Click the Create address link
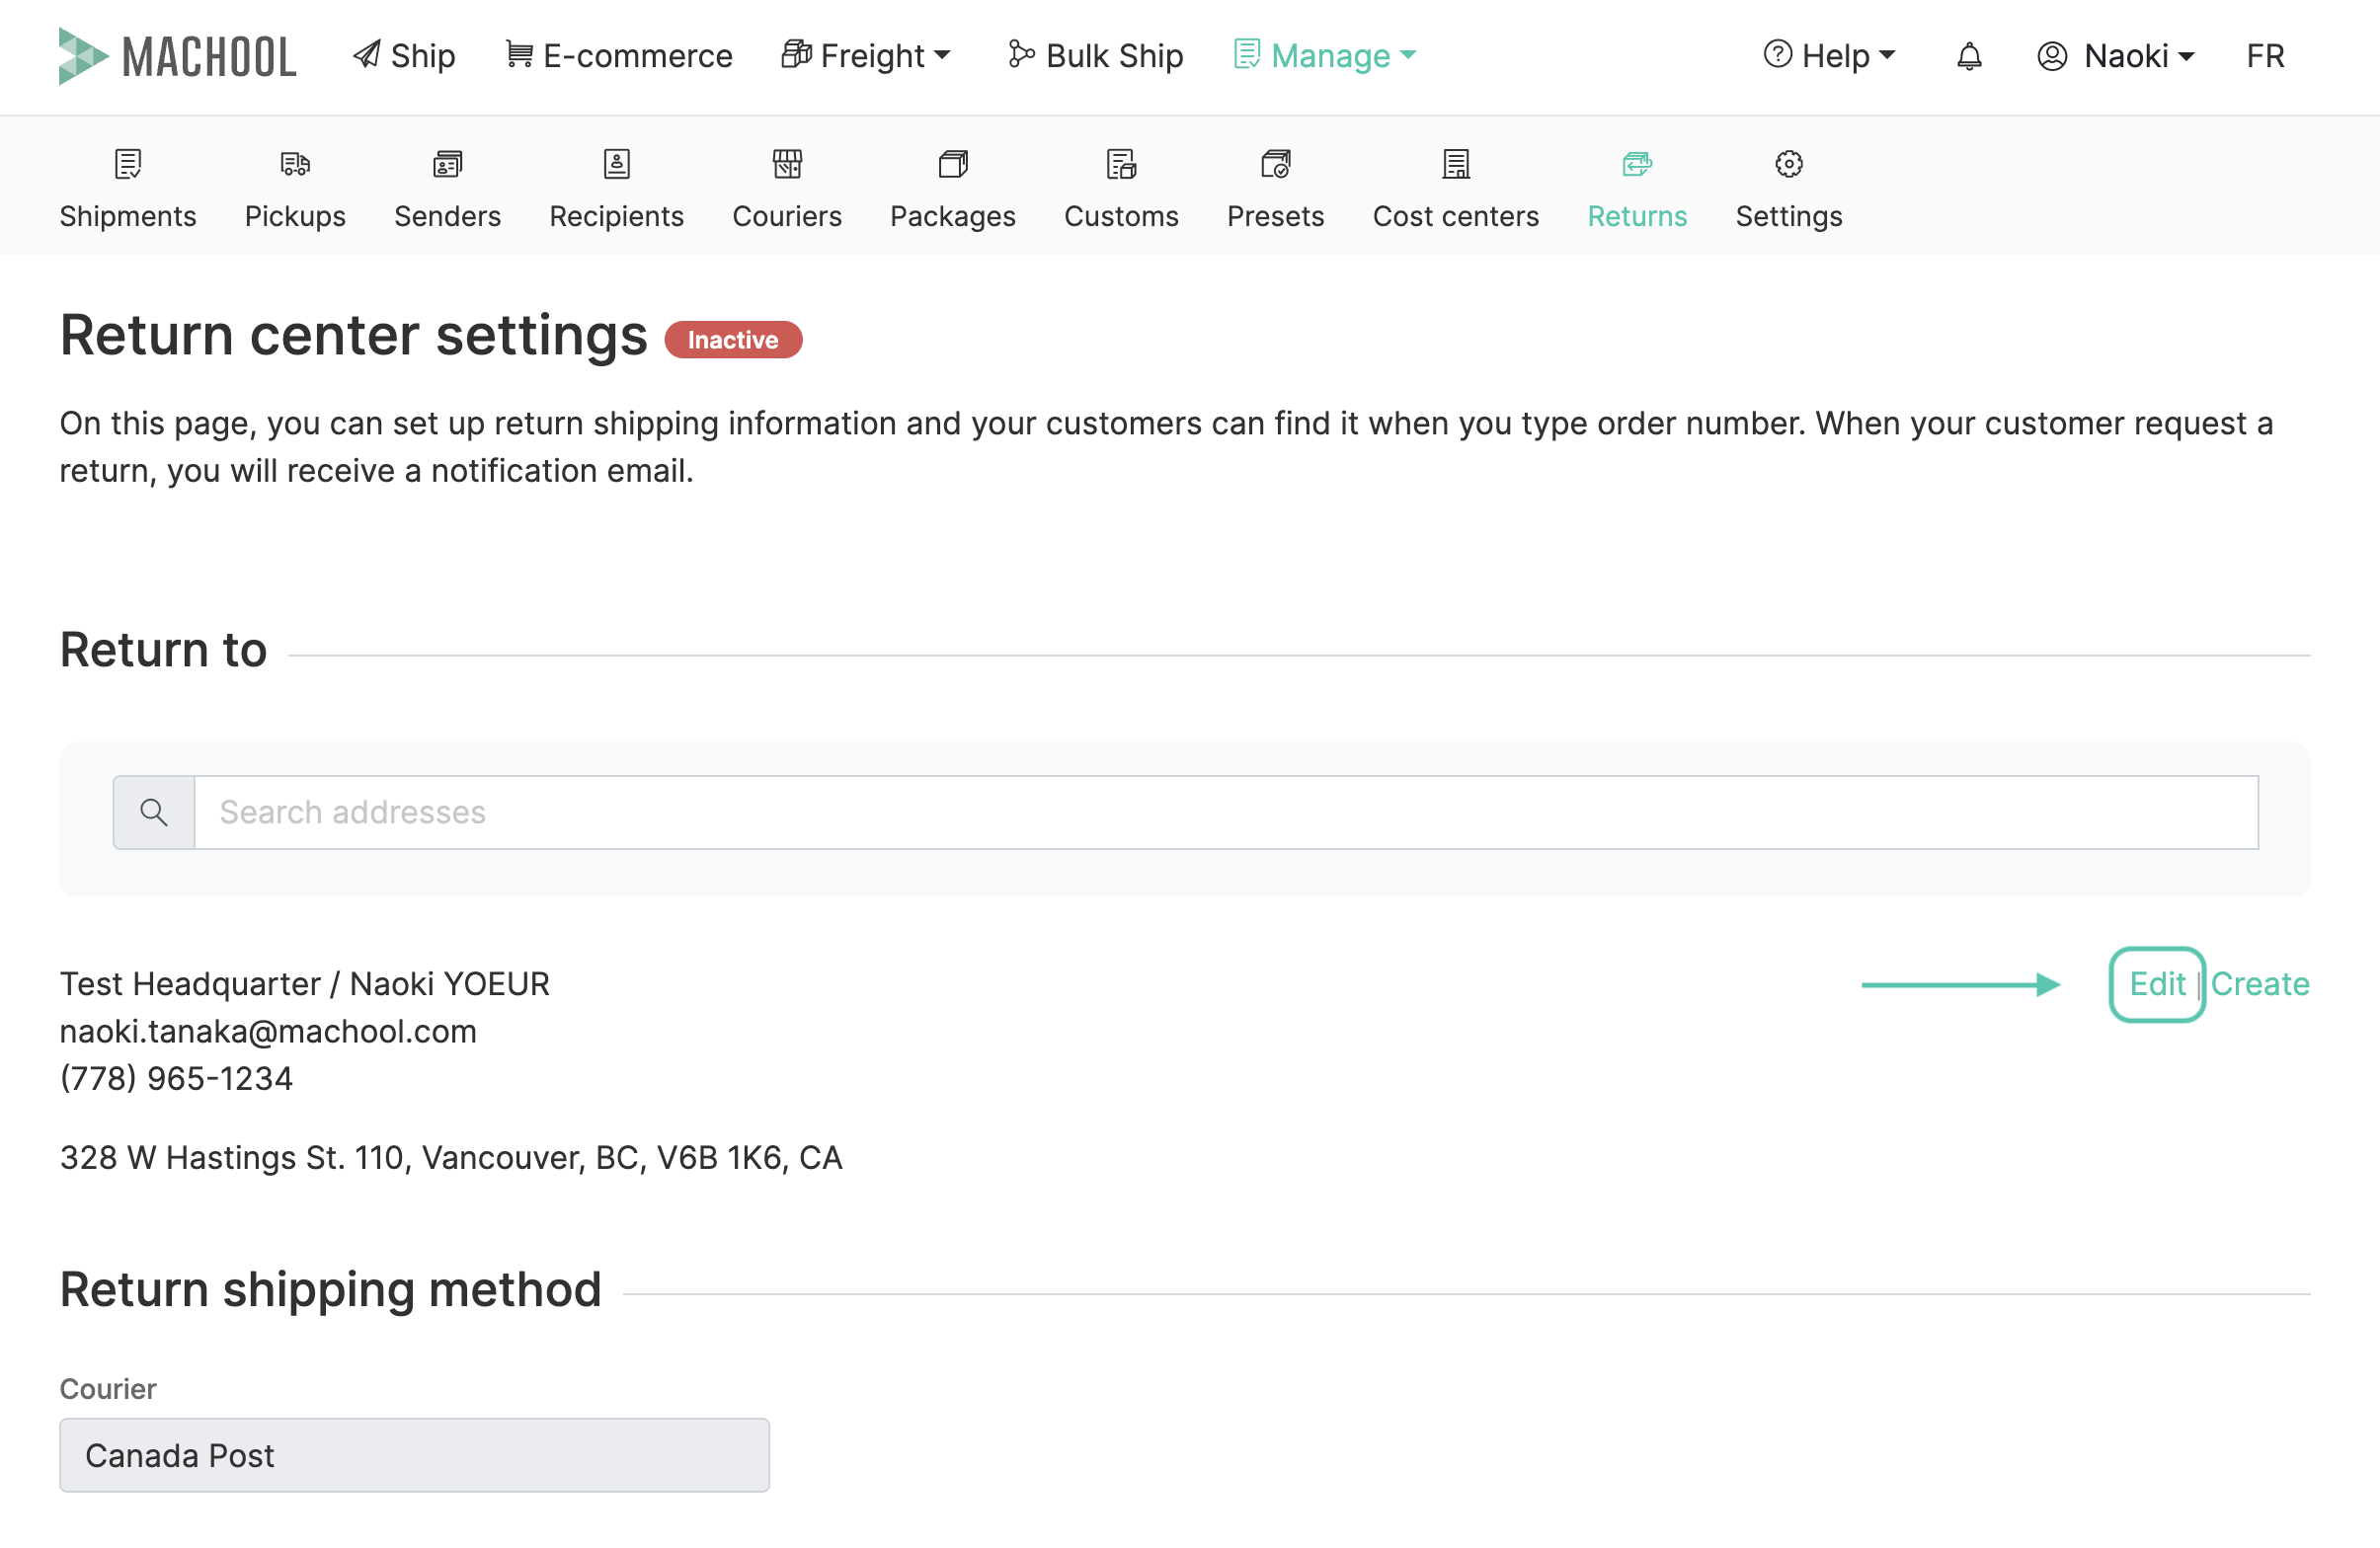The height and width of the screenshot is (1548, 2380). point(2259,984)
